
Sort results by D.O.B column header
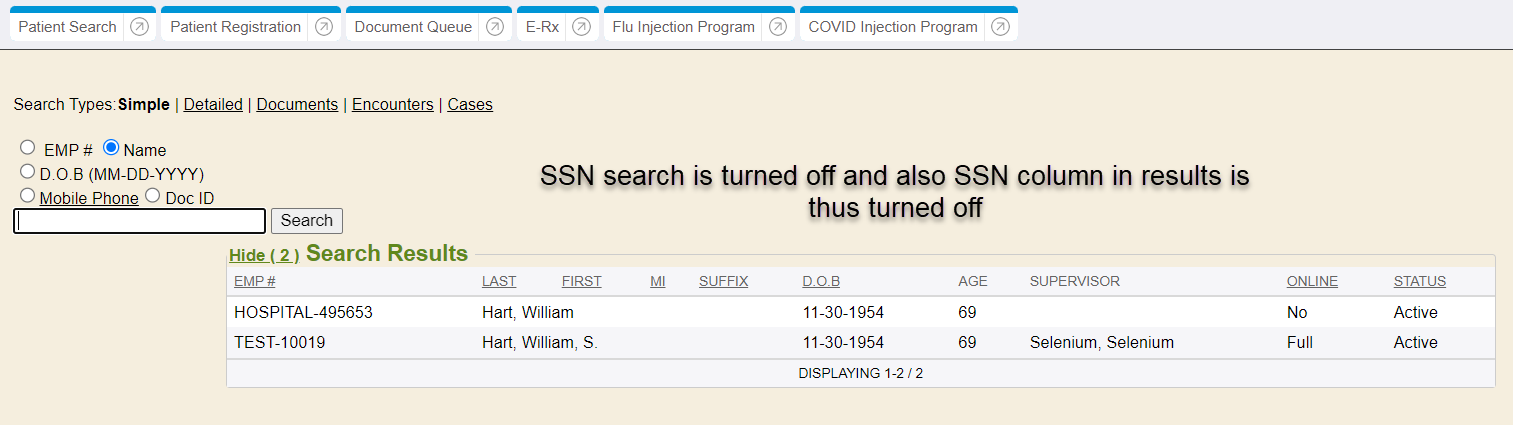(x=821, y=281)
